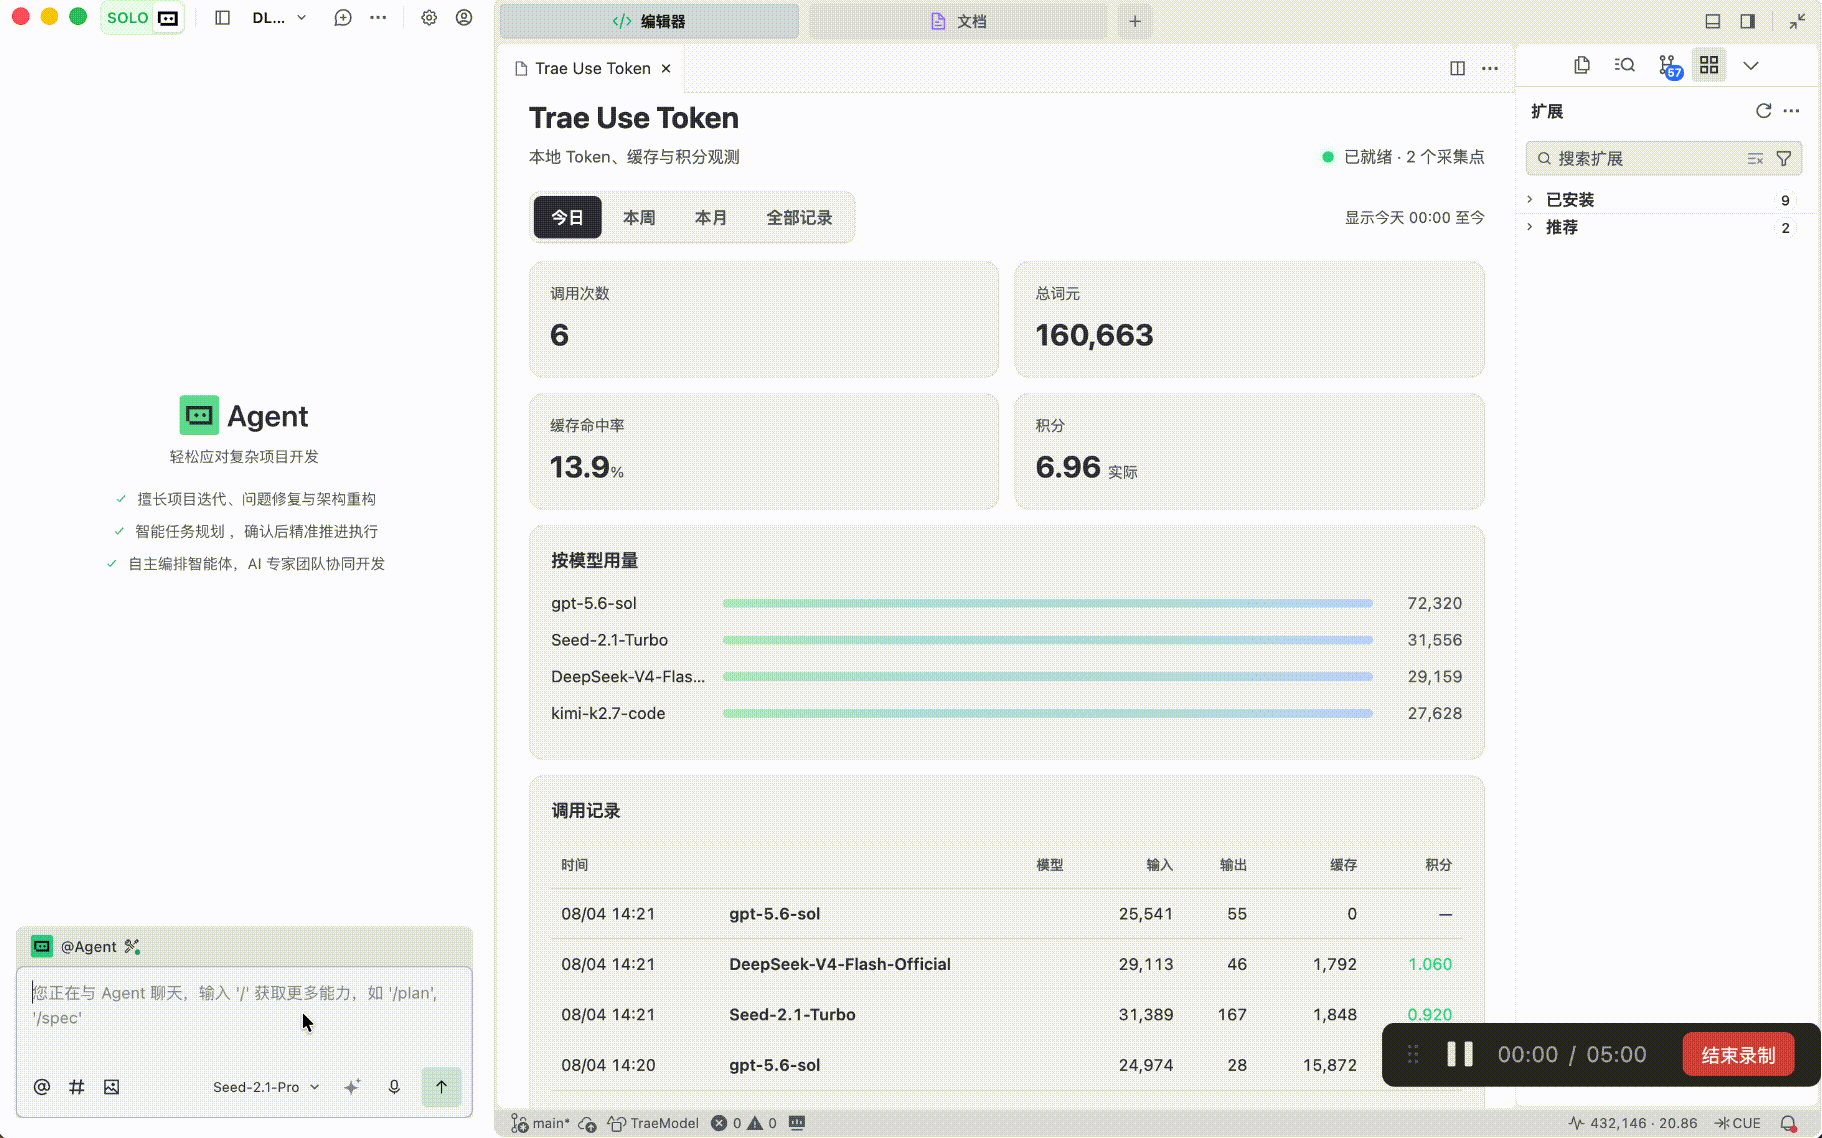Open the extension filter funnel icon

pos(1783,158)
